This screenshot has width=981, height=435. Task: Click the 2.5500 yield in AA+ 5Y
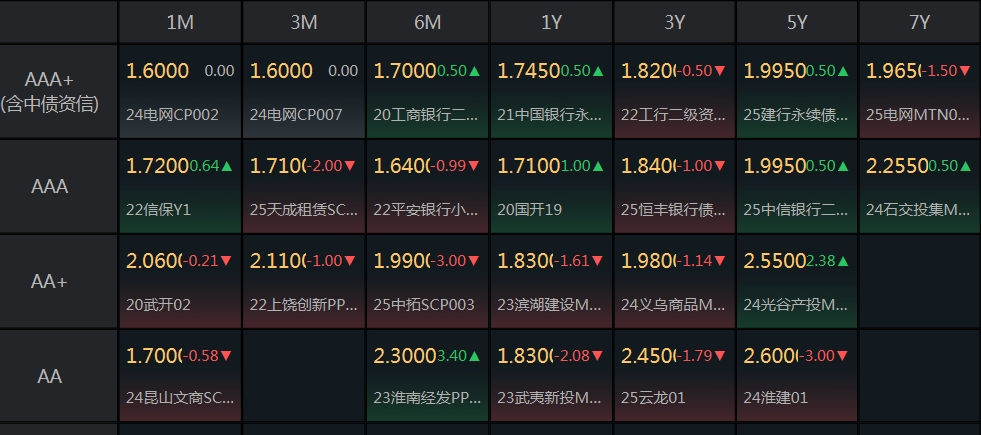coord(774,260)
